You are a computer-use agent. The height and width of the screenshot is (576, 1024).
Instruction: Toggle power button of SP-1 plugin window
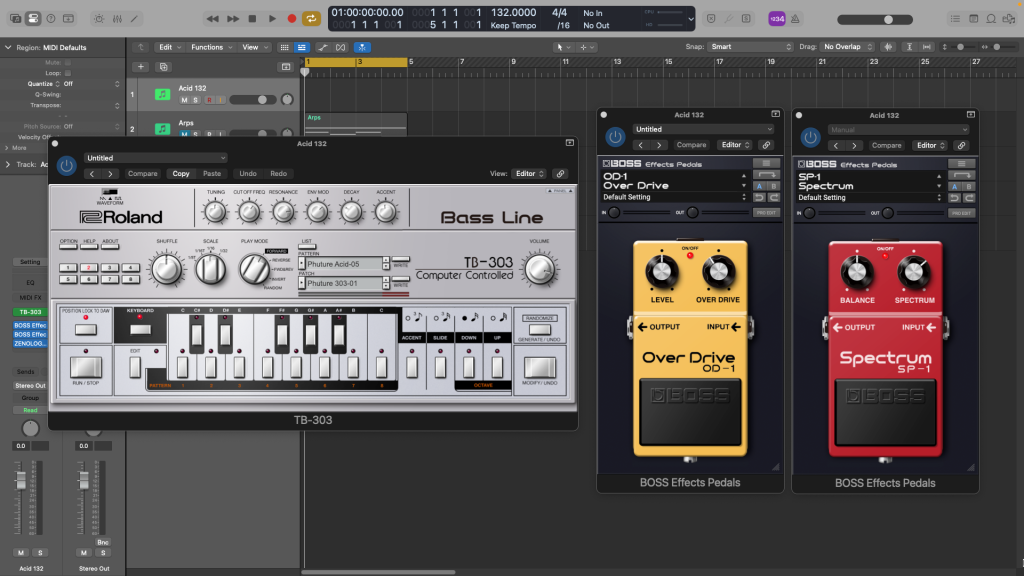tap(810, 138)
